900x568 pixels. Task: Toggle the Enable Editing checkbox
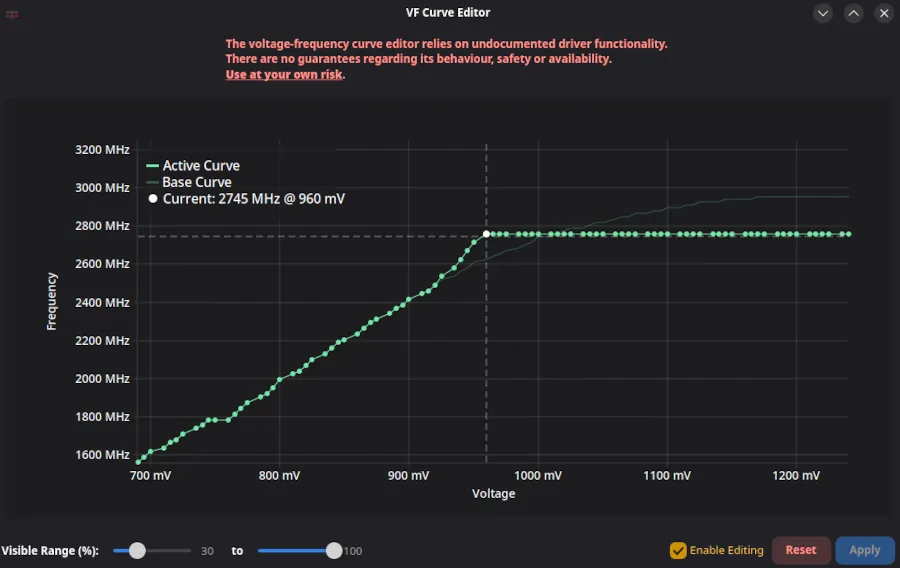pyautogui.click(x=678, y=550)
